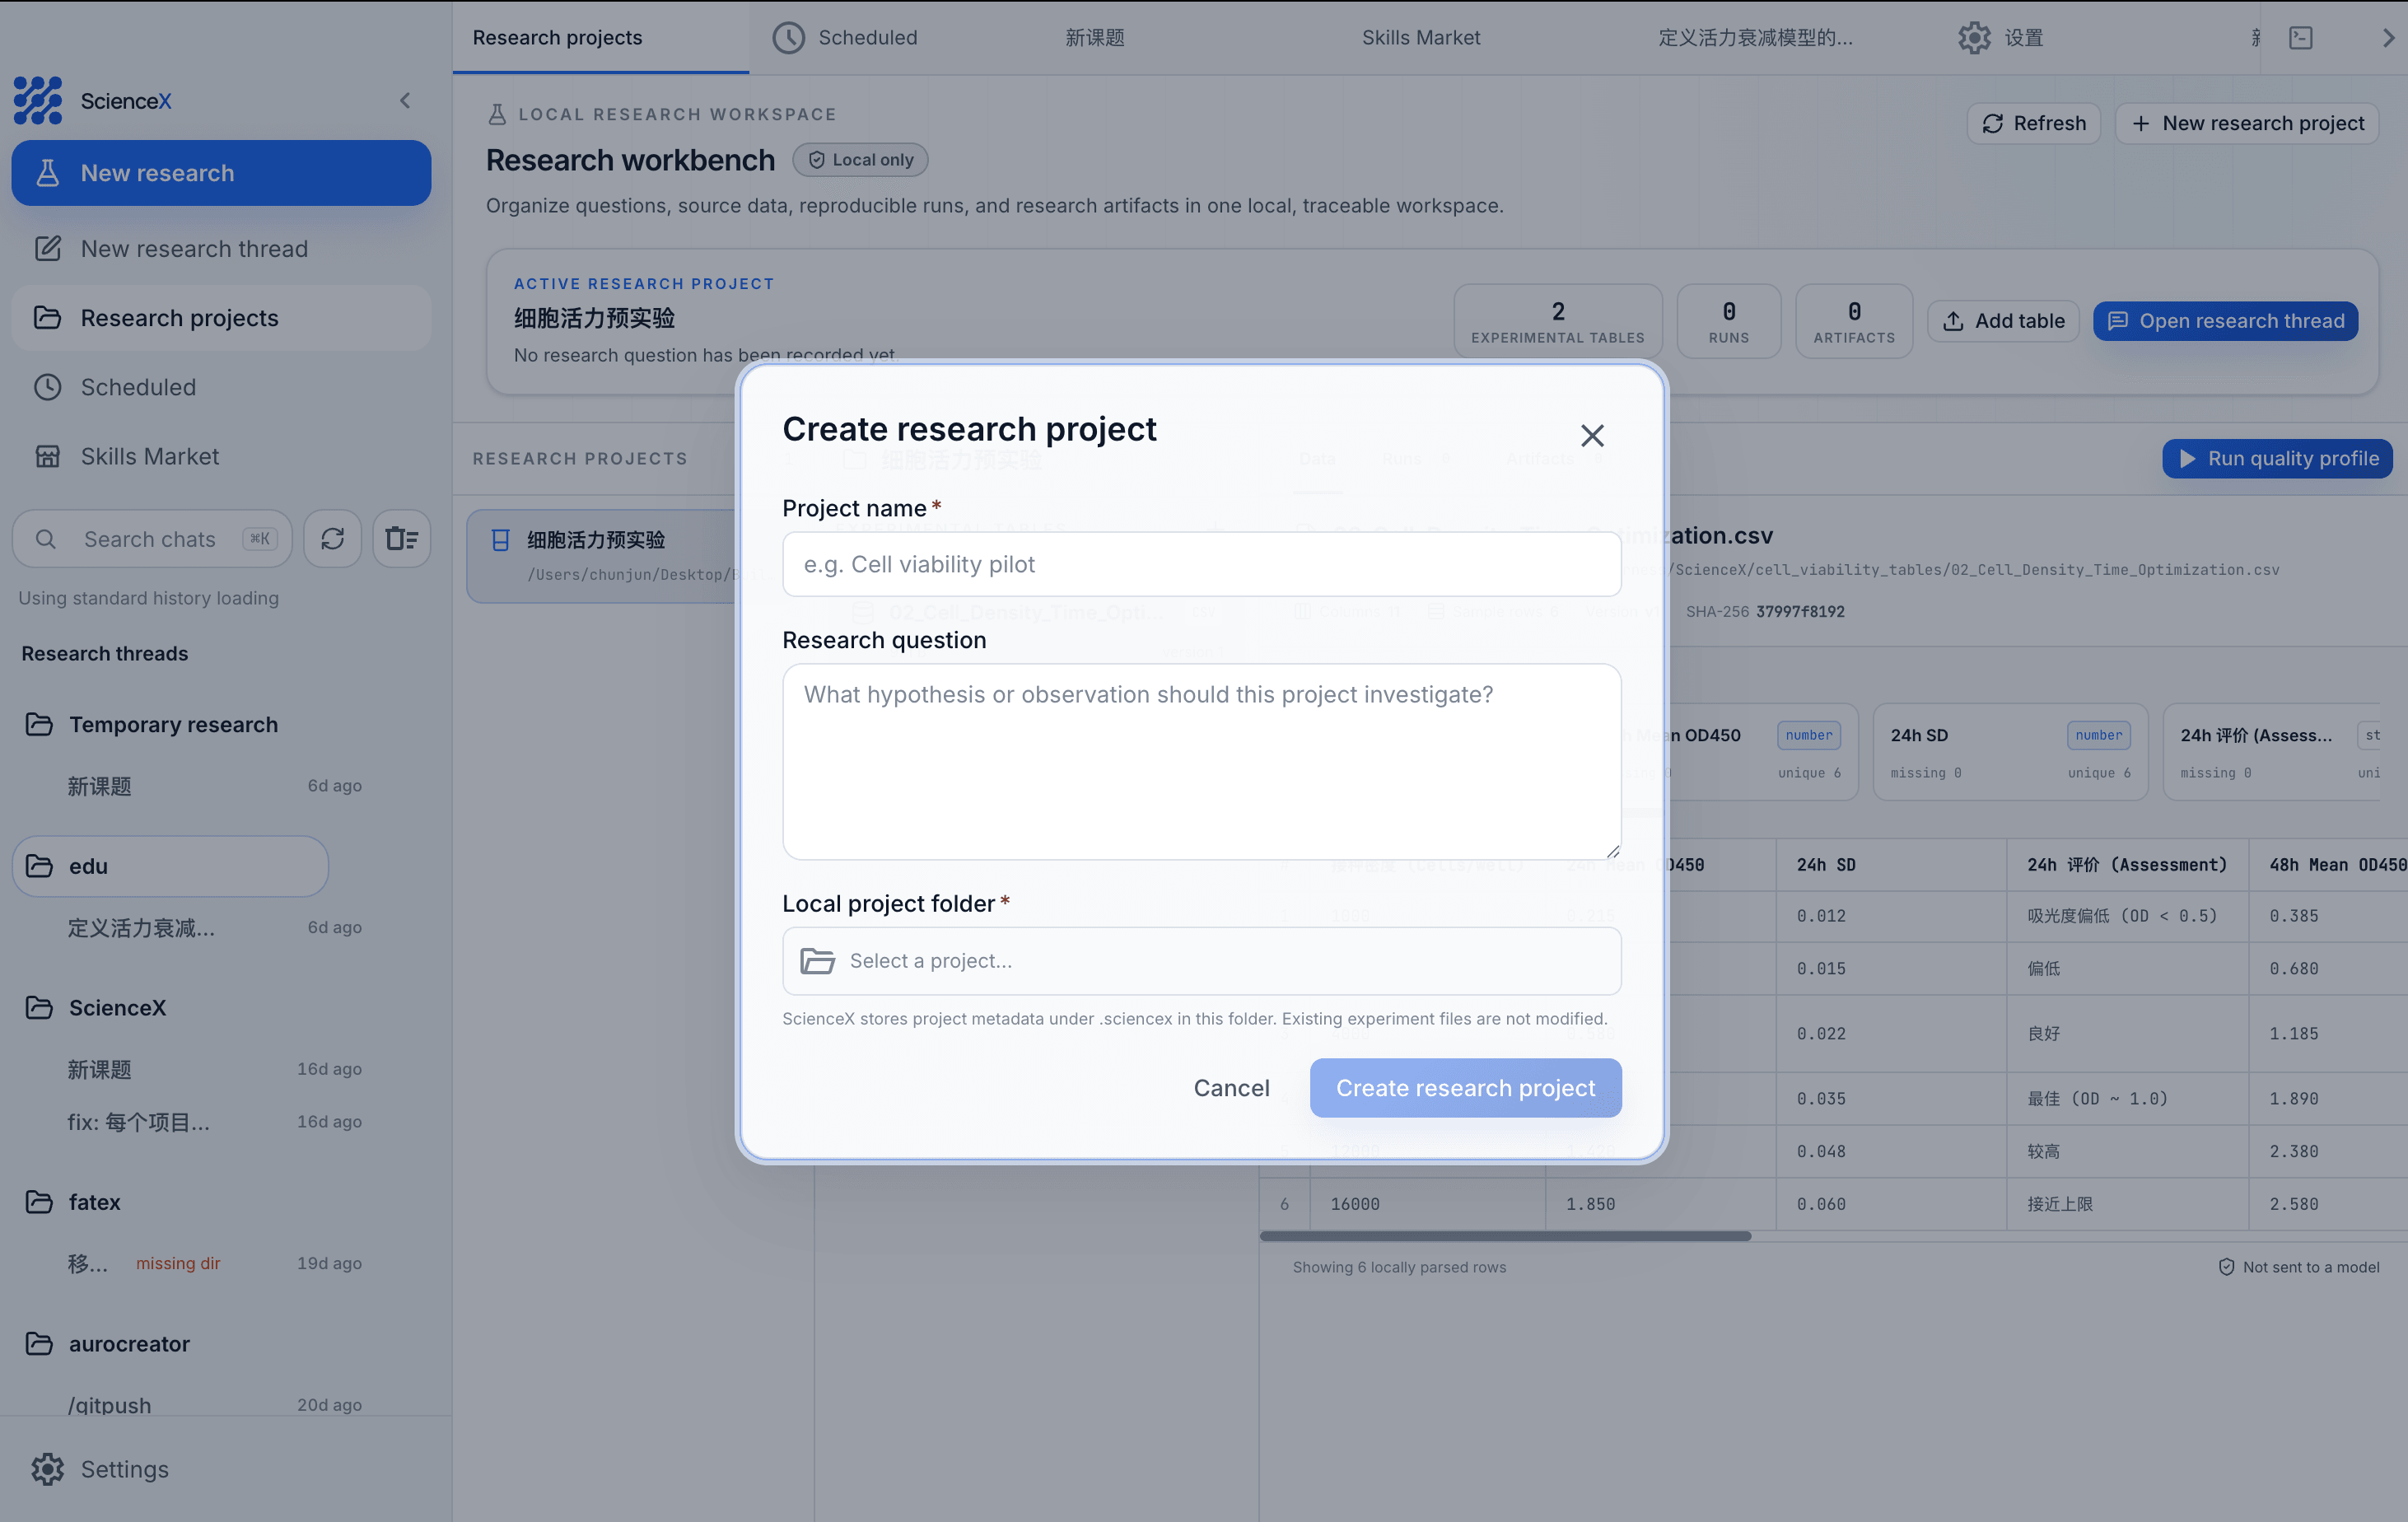Click the Create research project submit button

point(1465,1087)
